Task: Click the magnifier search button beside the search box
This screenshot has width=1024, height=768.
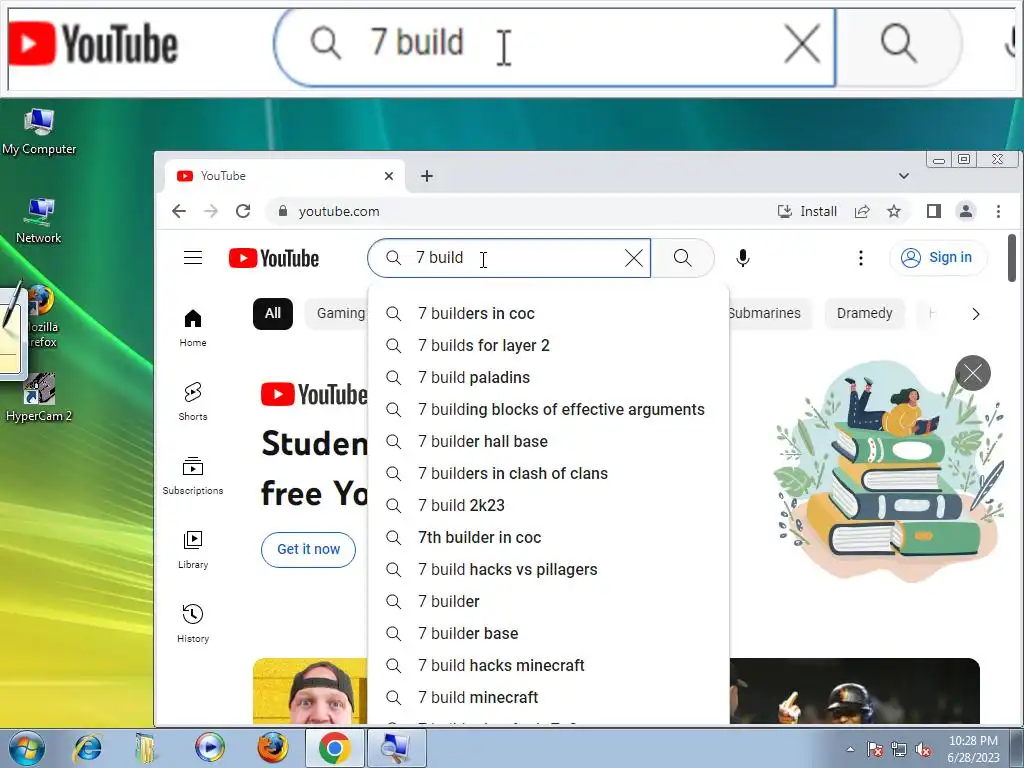Action: (x=682, y=258)
